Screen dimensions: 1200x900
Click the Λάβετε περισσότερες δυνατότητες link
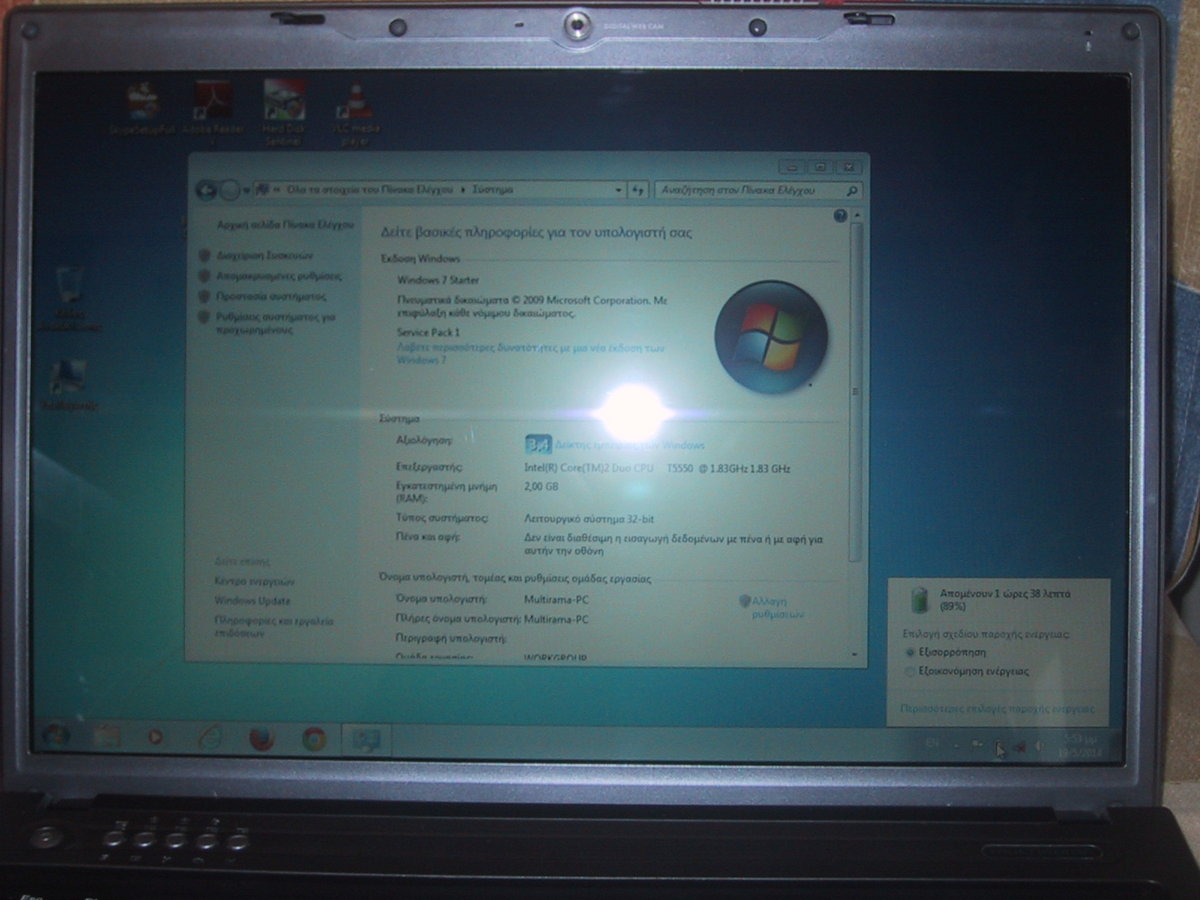pos(530,353)
